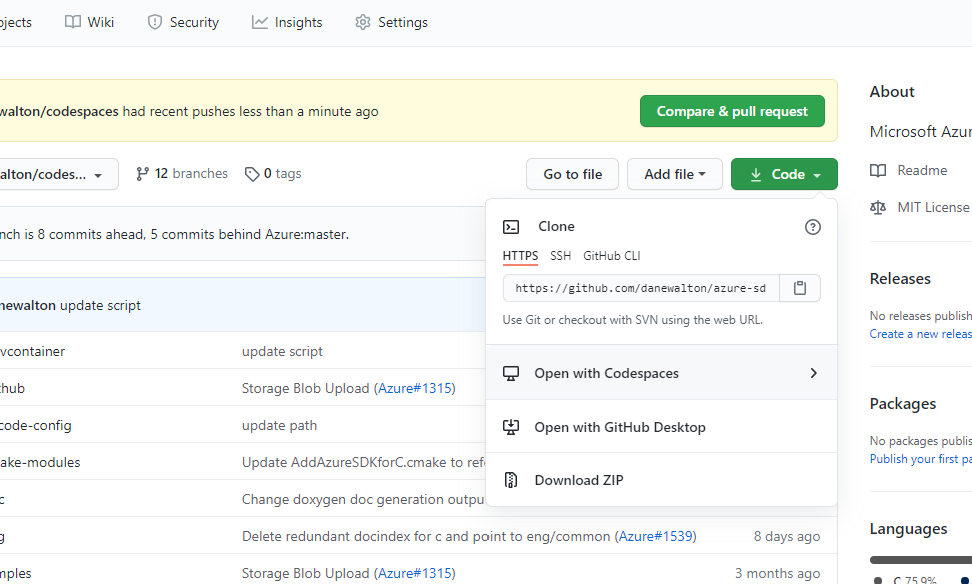Click the clone help question mark icon
Image resolution: width=972 pixels, height=584 pixels.
pos(812,227)
